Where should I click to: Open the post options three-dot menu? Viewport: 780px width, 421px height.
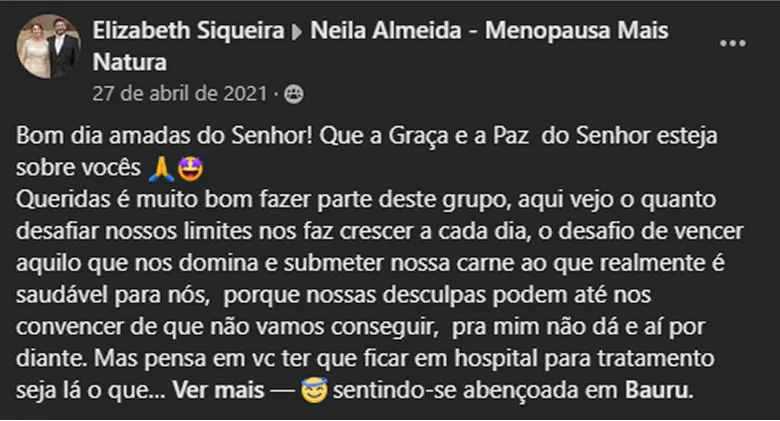[733, 42]
